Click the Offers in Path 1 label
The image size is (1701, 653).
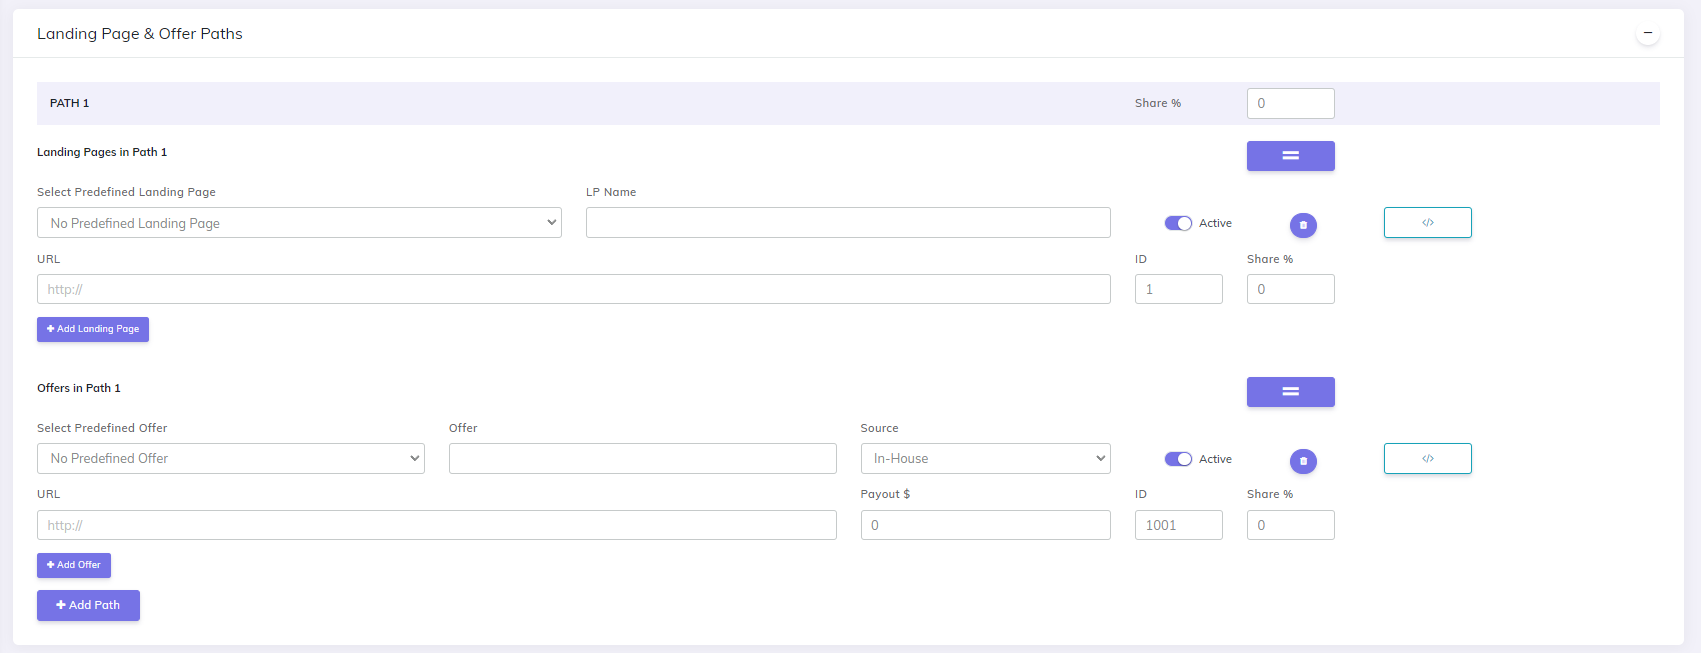(79, 388)
